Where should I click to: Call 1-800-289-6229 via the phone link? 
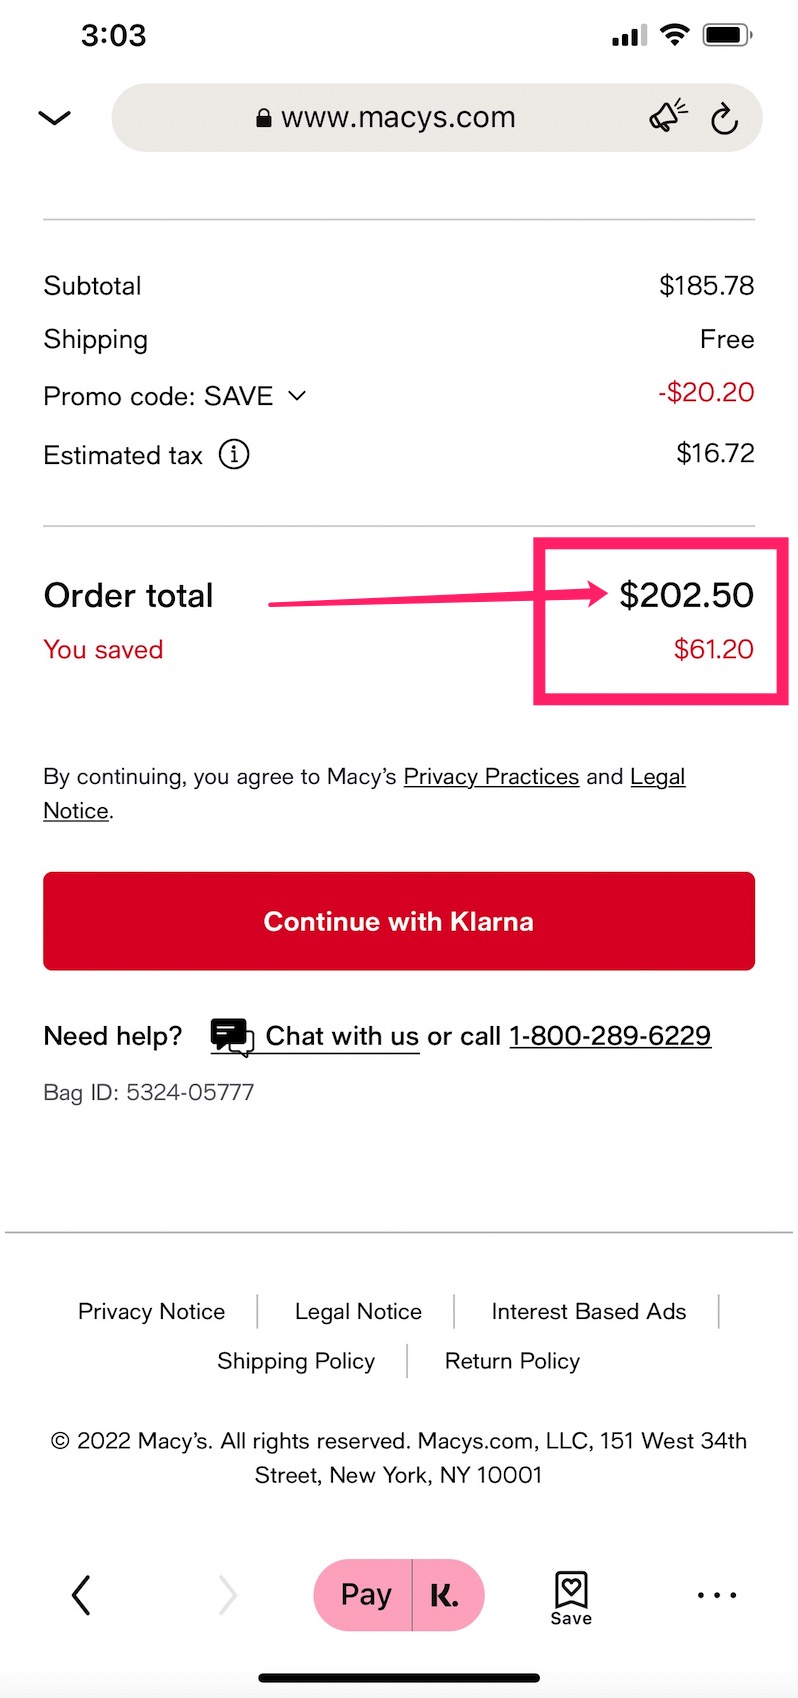[x=610, y=1035]
